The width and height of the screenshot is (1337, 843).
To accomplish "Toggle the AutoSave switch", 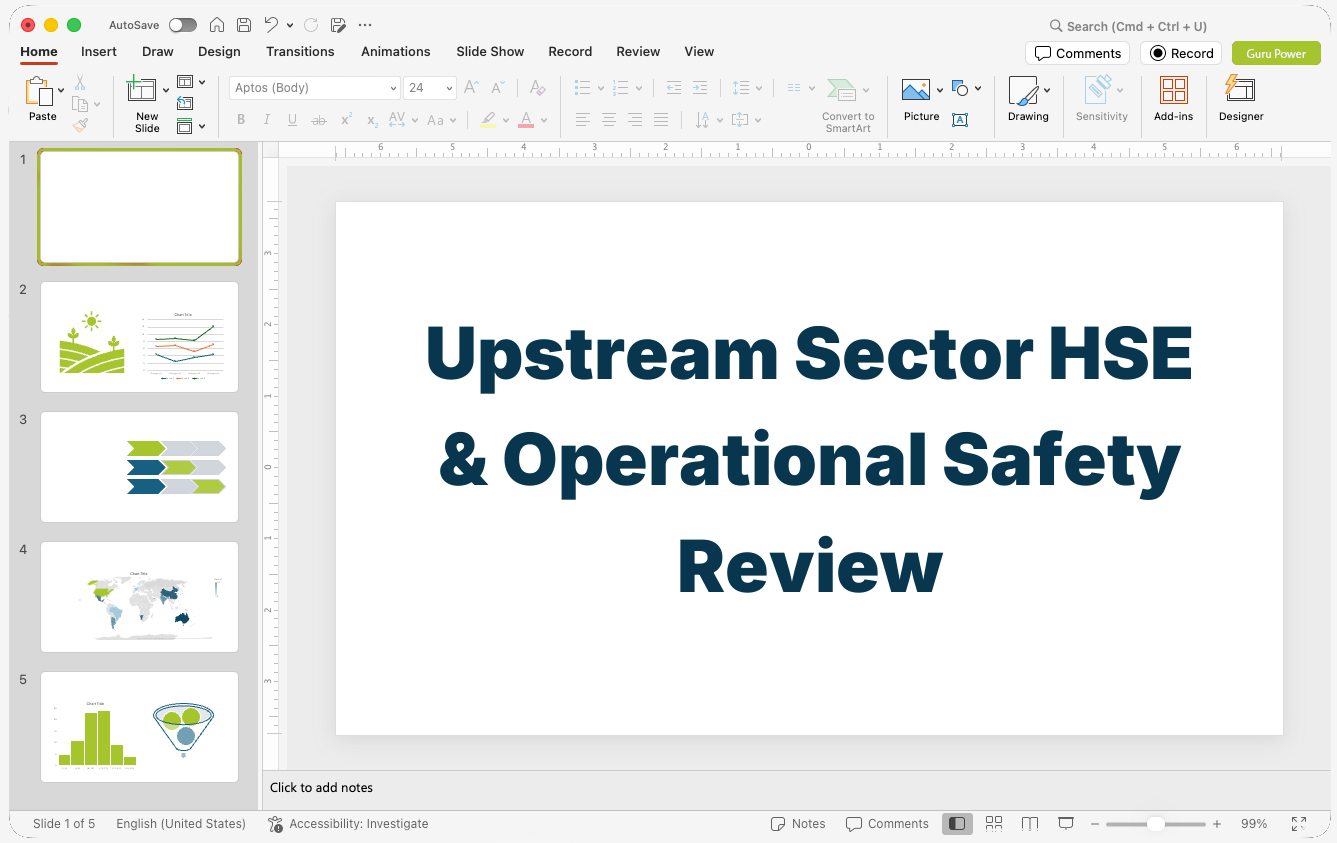I will pos(182,25).
